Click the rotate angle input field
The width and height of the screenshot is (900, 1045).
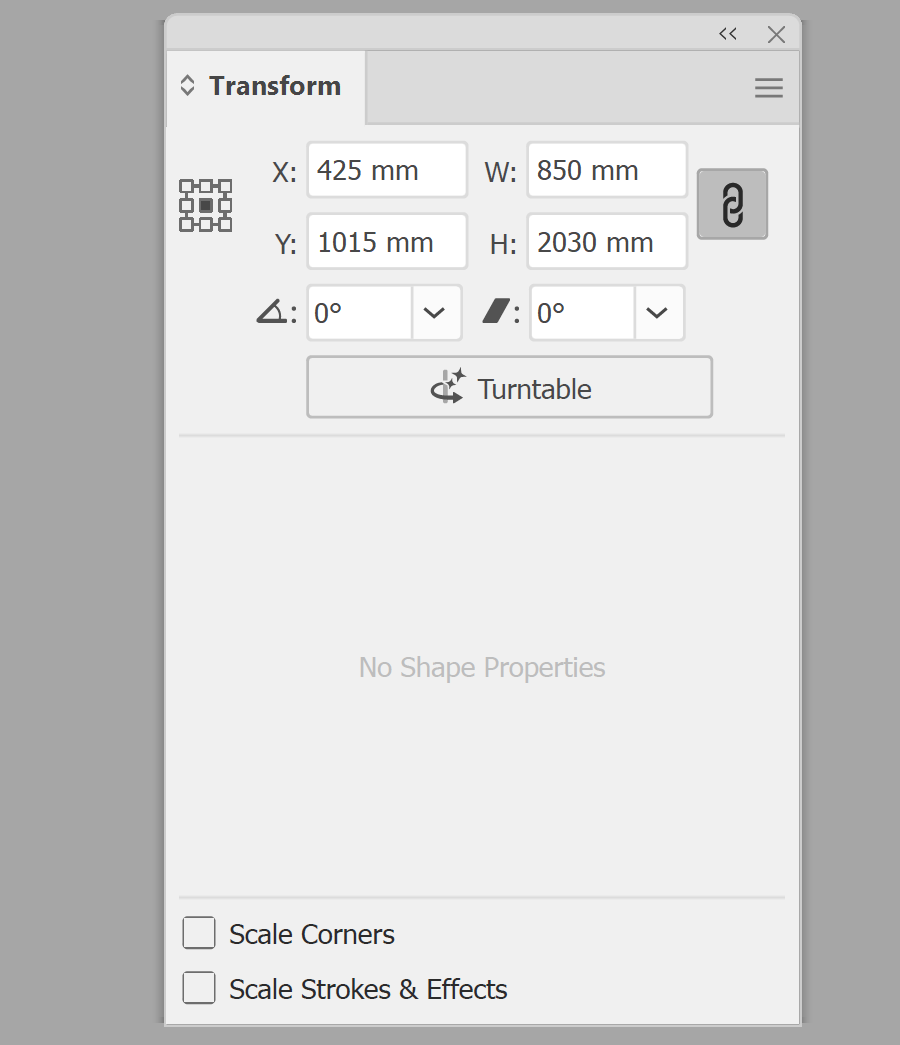(359, 313)
